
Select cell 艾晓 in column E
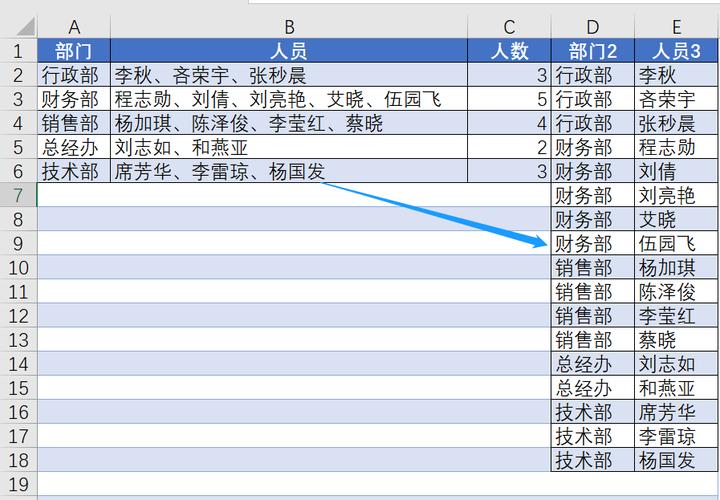coord(676,219)
